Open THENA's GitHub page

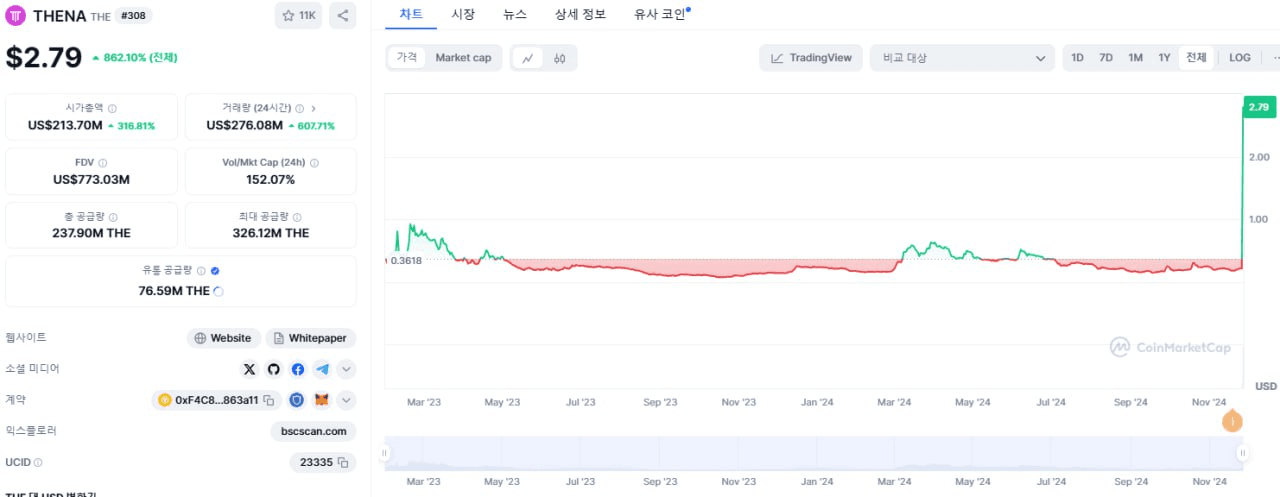point(273,369)
